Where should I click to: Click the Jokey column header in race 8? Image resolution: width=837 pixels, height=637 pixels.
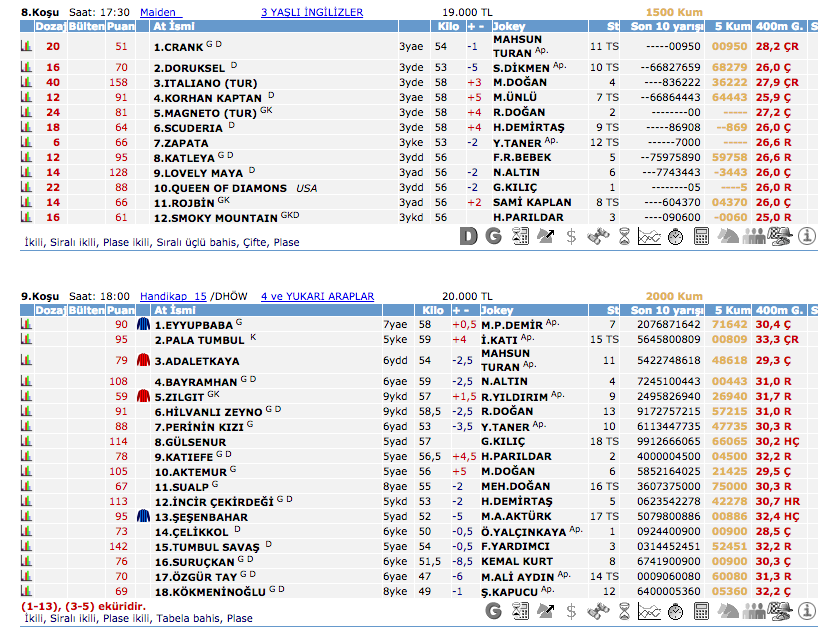point(510,27)
